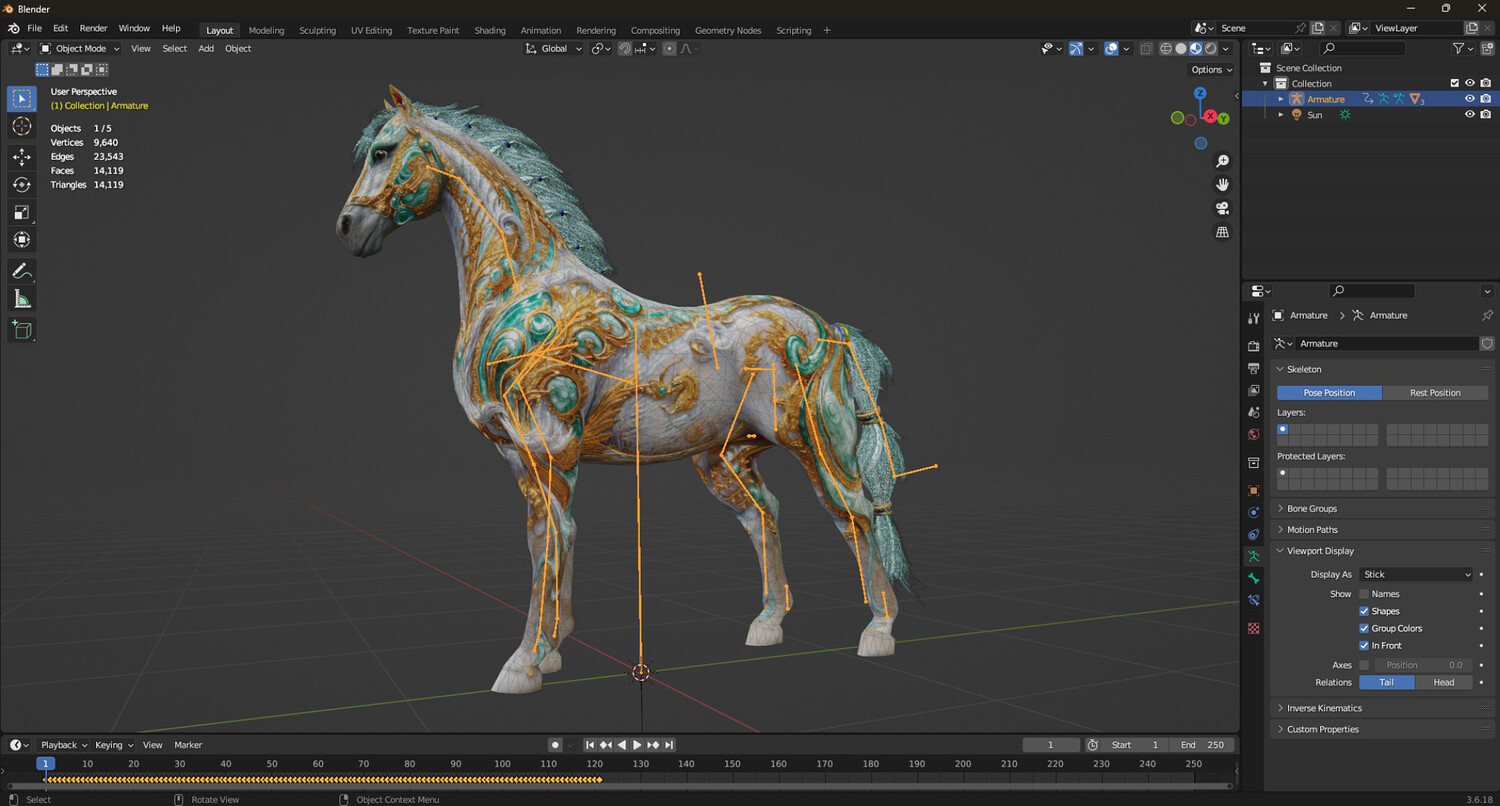Hide the Sun in the viewport
1500x806 pixels.
click(1470, 115)
